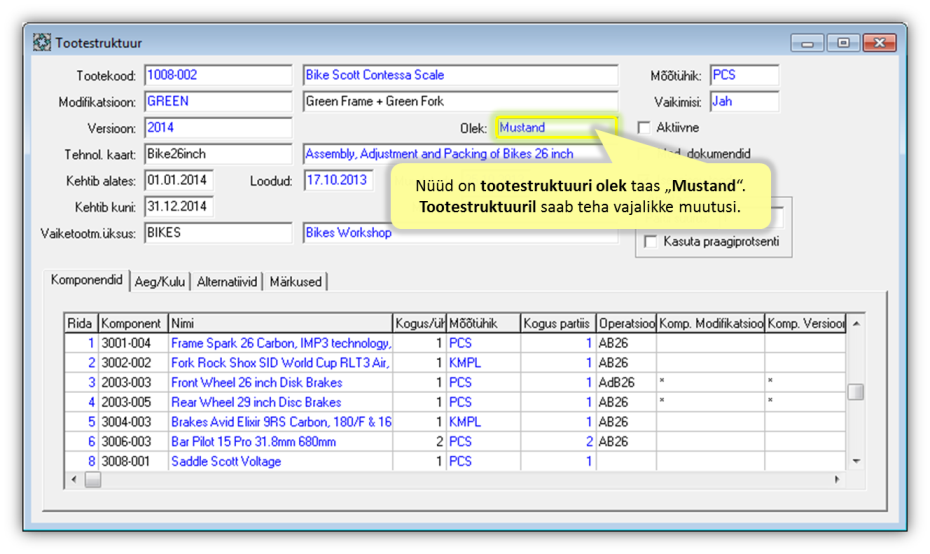Click the Tehnol. kaart field Bike26inch
The height and width of the screenshot is (554, 930).
[x=218, y=154]
